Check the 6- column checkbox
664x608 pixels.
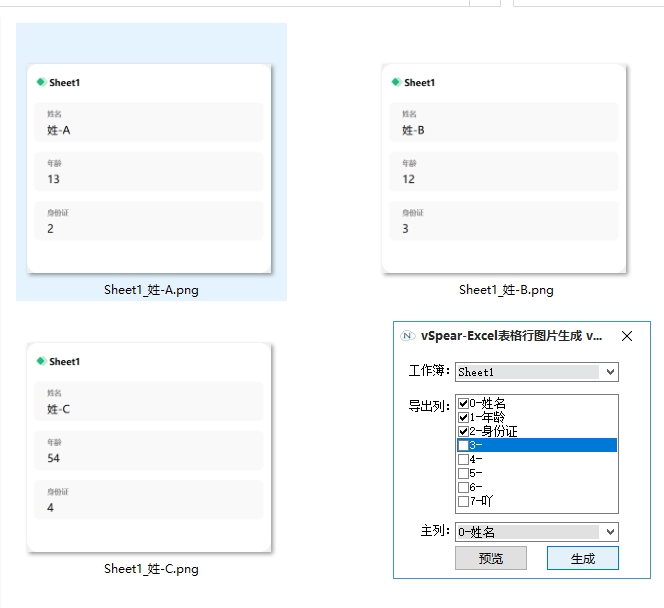click(463, 487)
